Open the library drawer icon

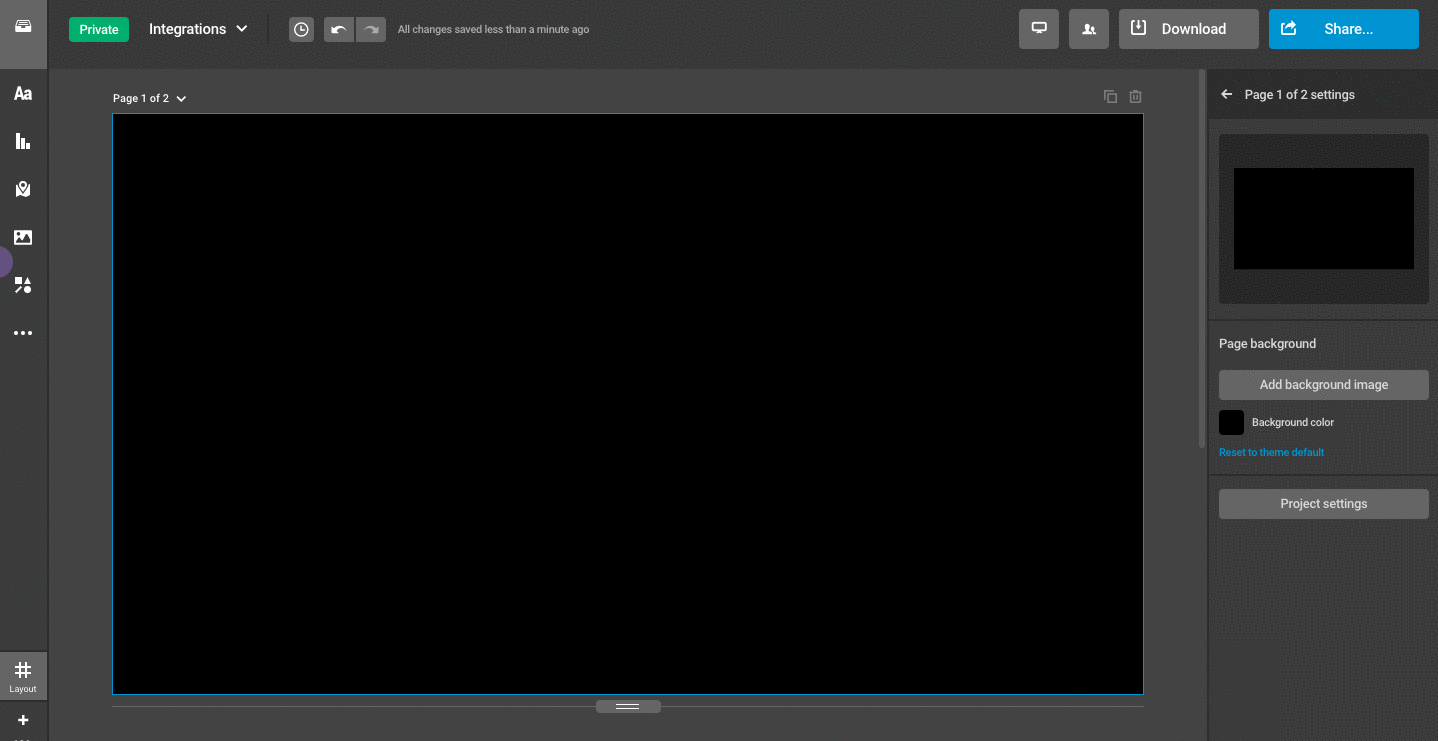click(23, 26)
